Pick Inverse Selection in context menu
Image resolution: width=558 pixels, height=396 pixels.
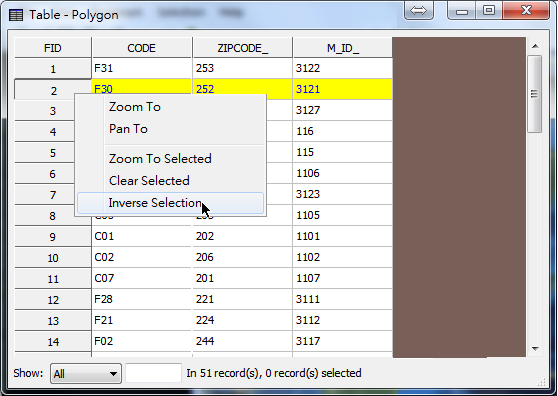click(170, 203)
